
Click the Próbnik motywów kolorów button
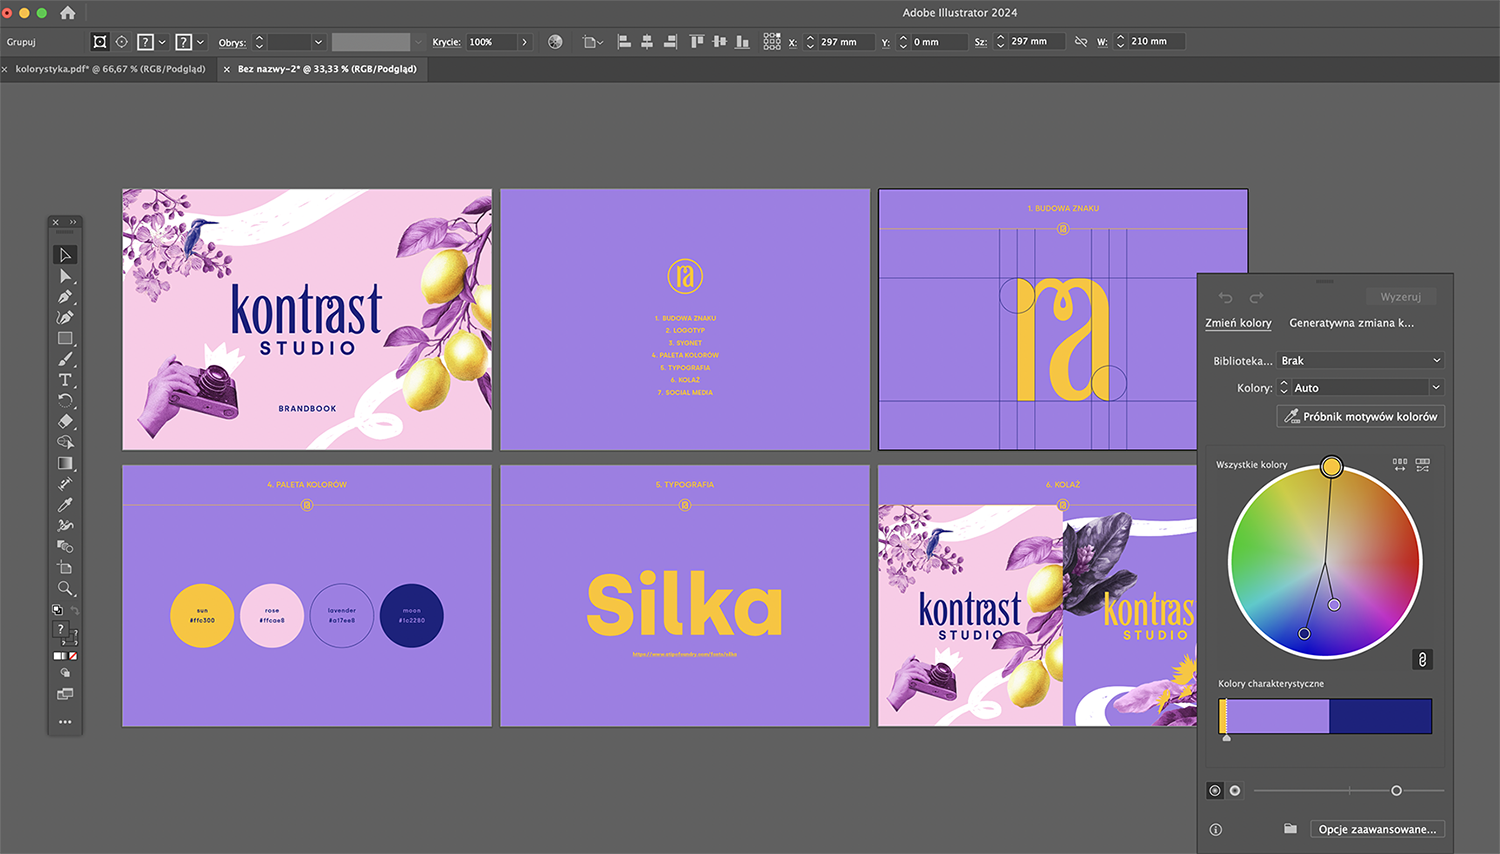[x=1360, y=417]
